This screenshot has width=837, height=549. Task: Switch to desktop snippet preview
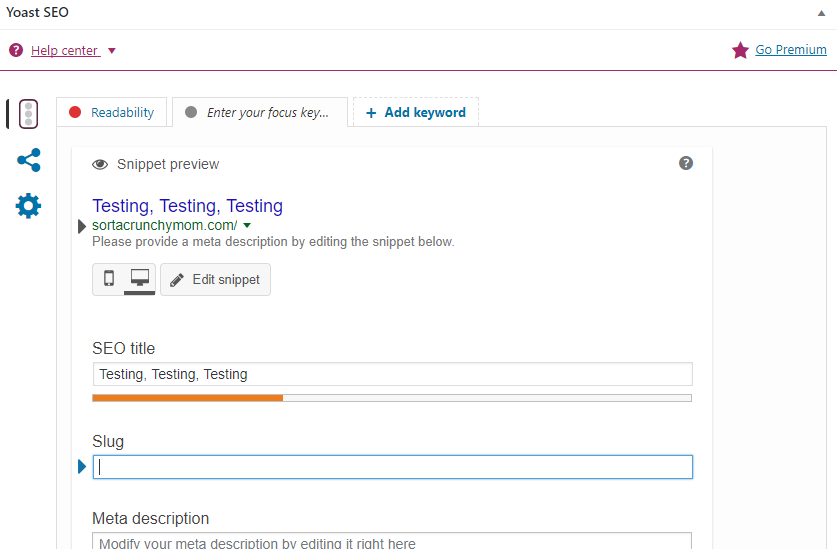[x=140, y=278]
